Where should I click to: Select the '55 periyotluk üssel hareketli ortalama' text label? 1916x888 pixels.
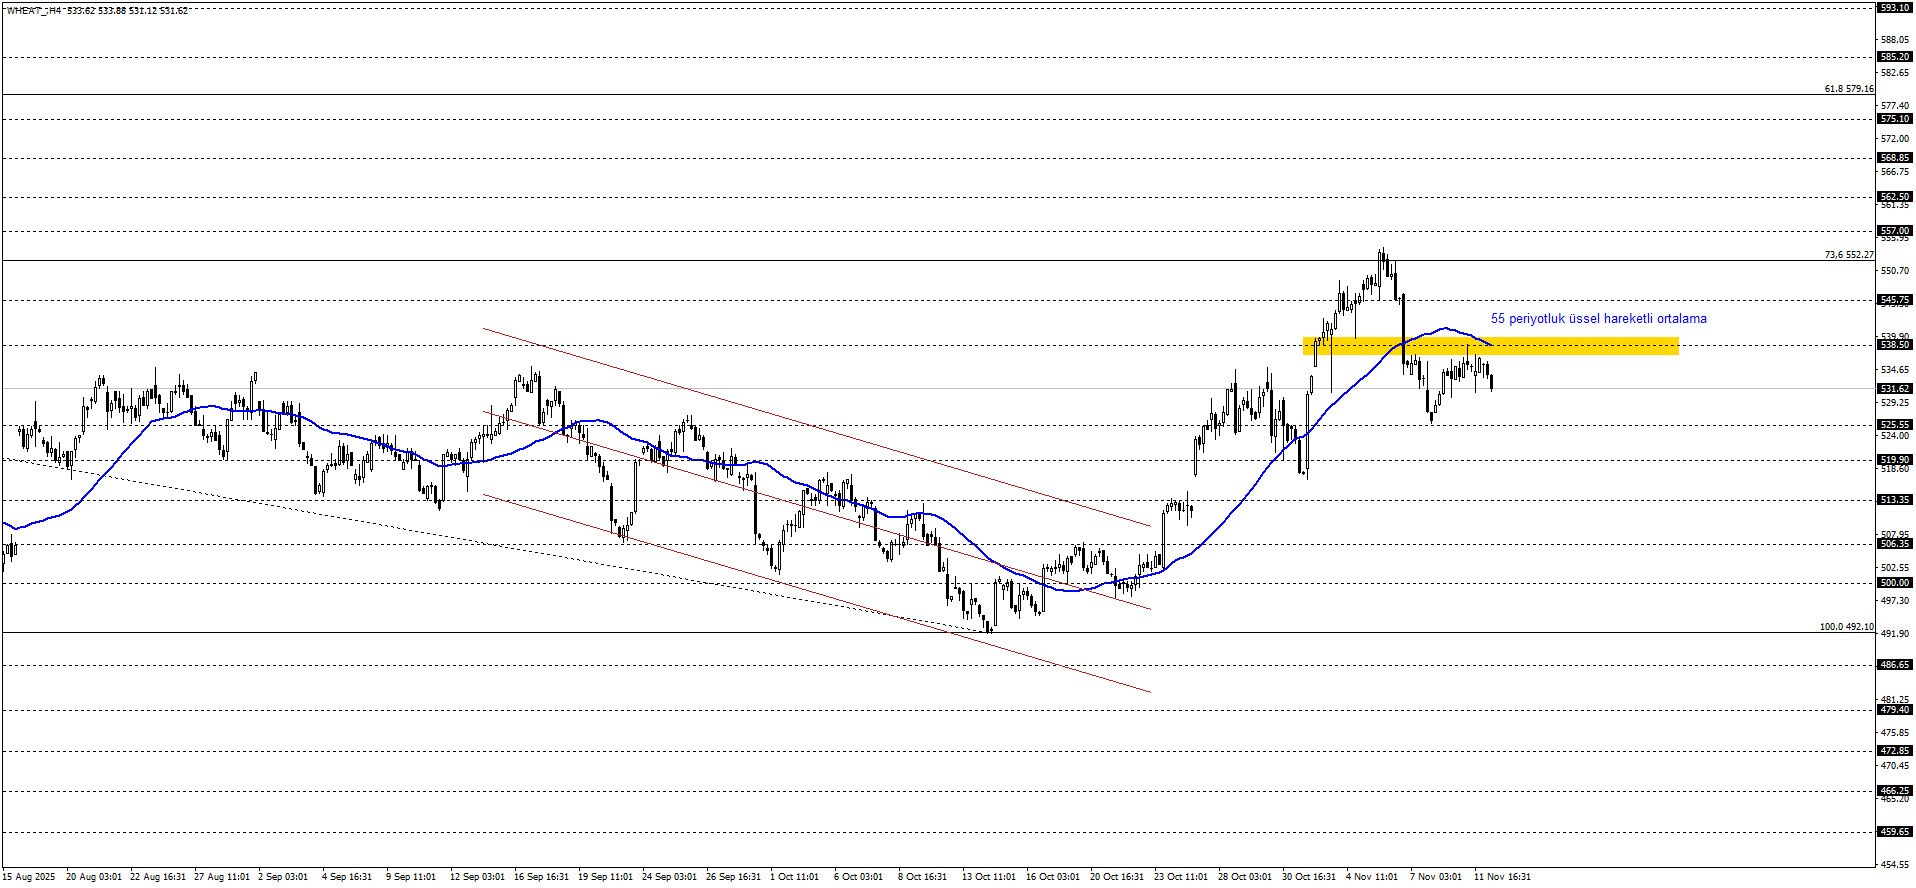click(1598, 319)
